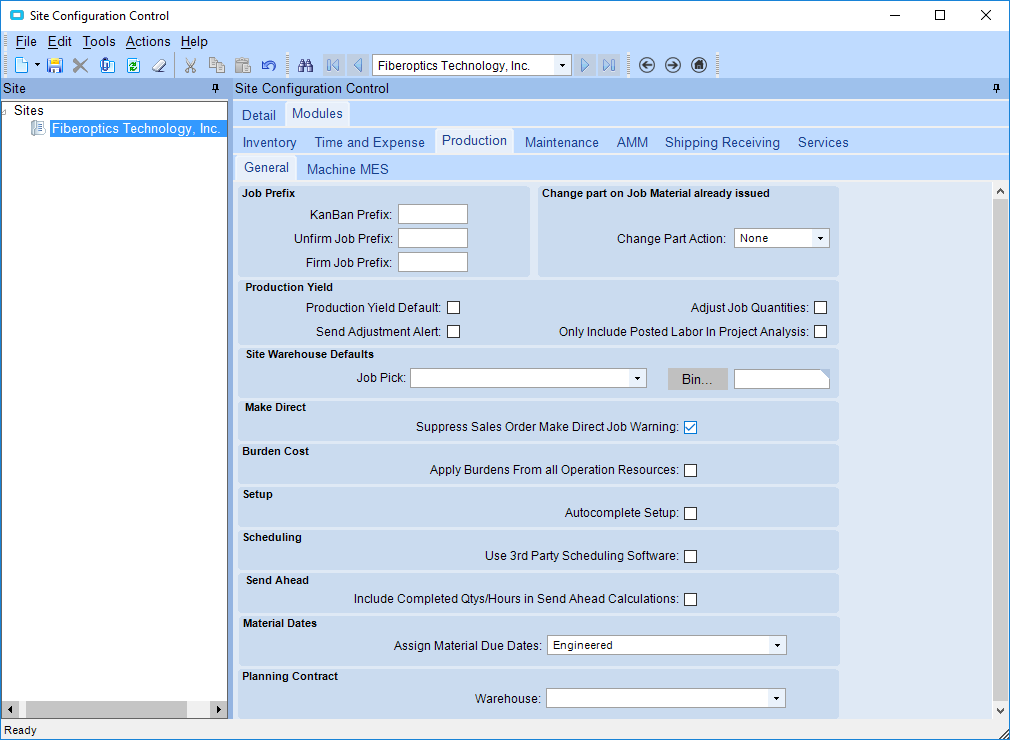Go to the first record icon

333,65
